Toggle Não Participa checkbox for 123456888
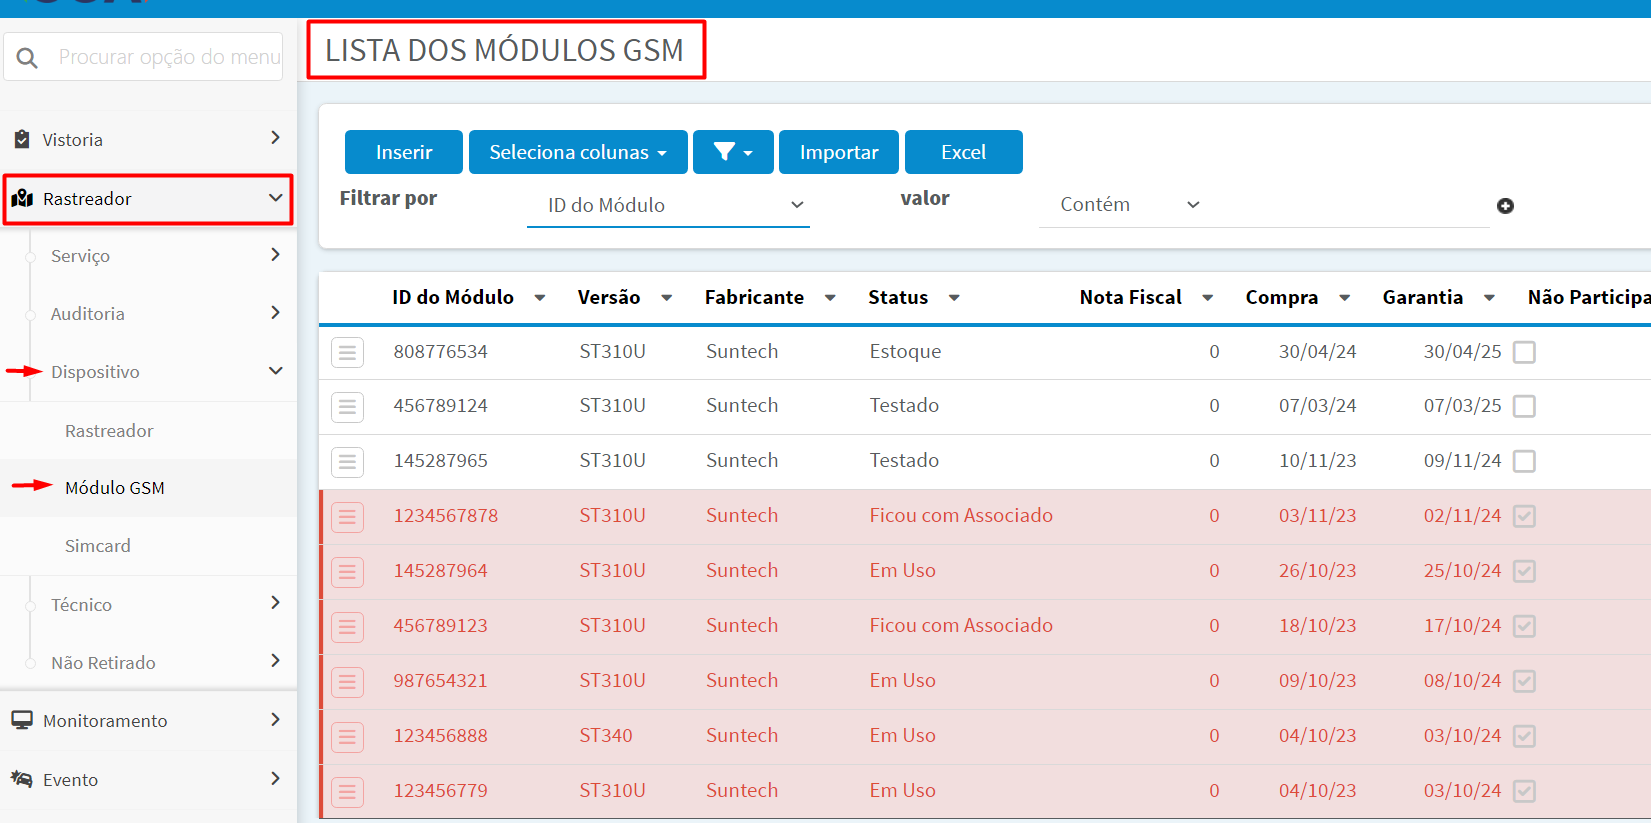The width and height of the screenshot is (1651, 823). pyautogui.click(x=1524, y=736)
